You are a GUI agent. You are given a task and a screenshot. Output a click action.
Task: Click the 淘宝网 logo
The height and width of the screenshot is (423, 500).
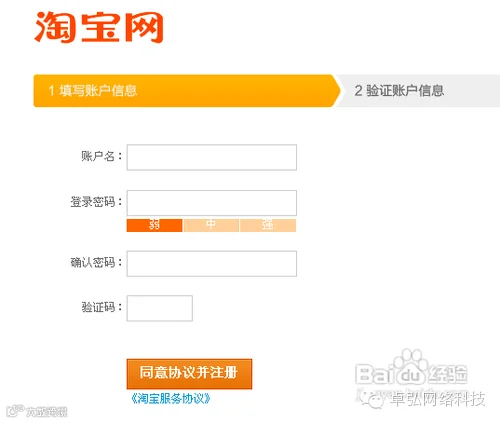tap(99, 27)
